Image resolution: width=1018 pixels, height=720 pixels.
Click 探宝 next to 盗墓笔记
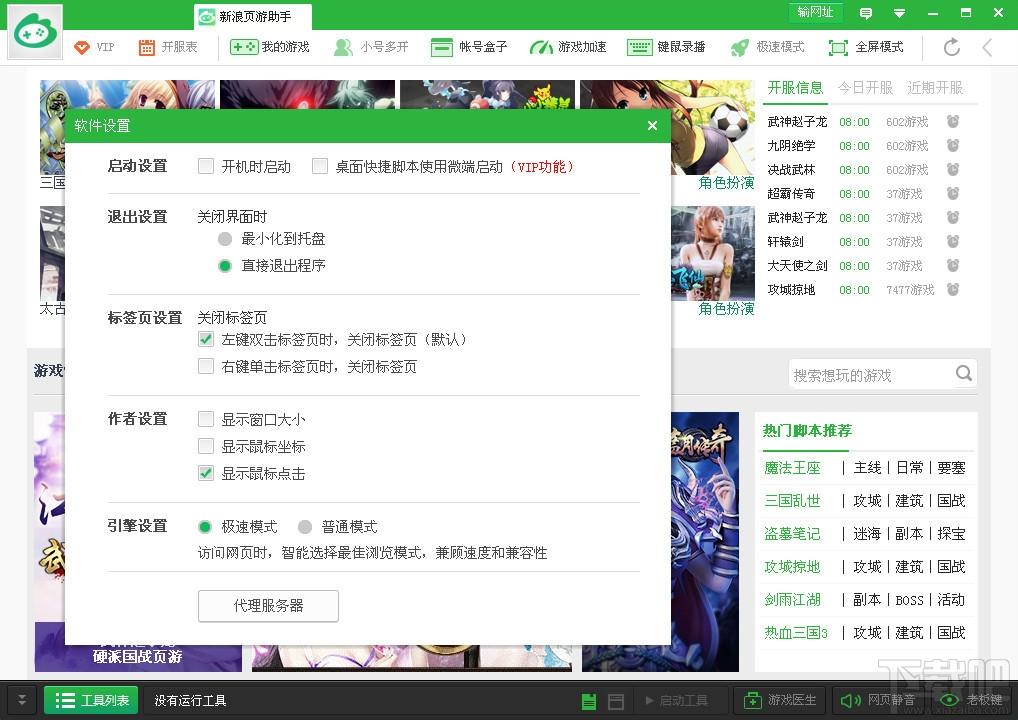tap(951, 534)
